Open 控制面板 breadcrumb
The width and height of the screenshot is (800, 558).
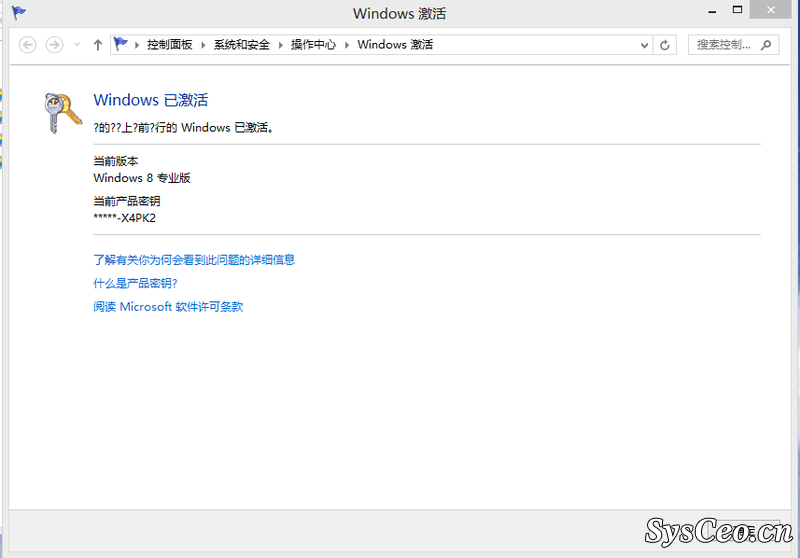170,45
